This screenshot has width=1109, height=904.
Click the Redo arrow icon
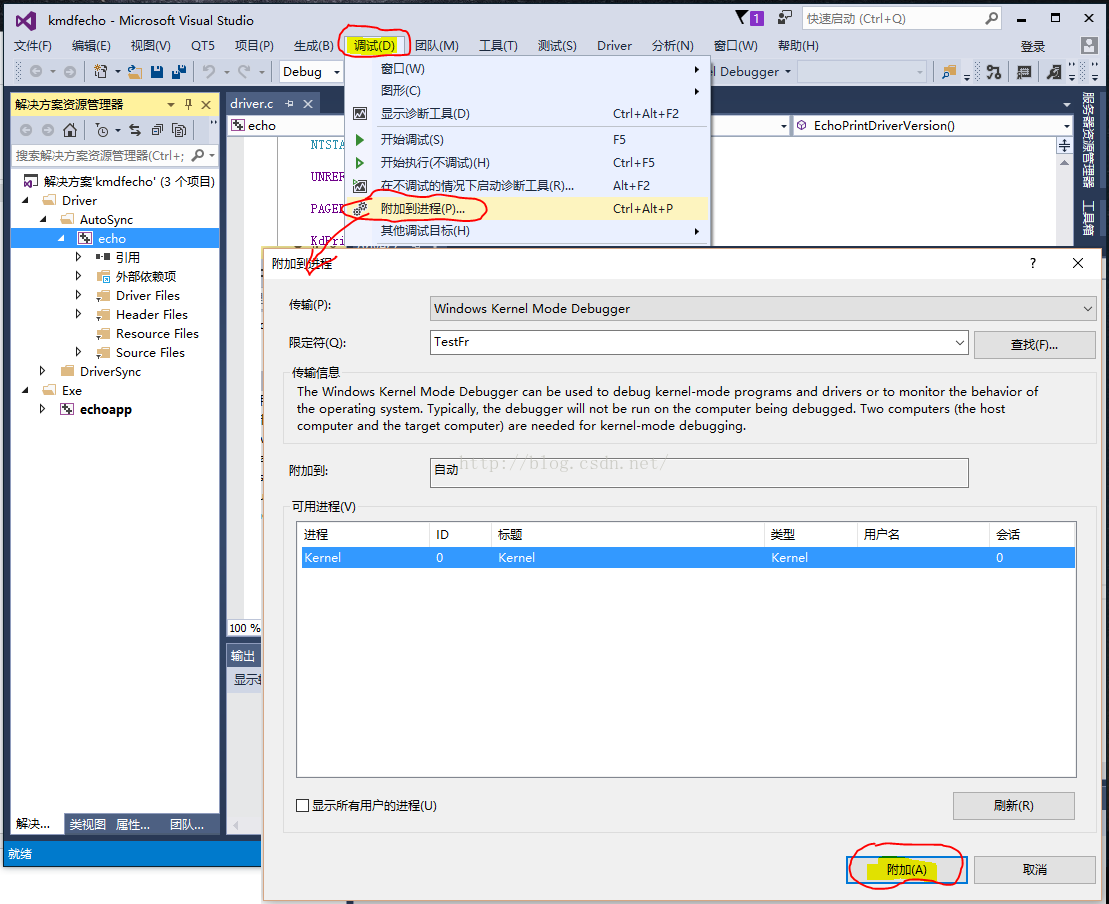(x=244, y=71)
